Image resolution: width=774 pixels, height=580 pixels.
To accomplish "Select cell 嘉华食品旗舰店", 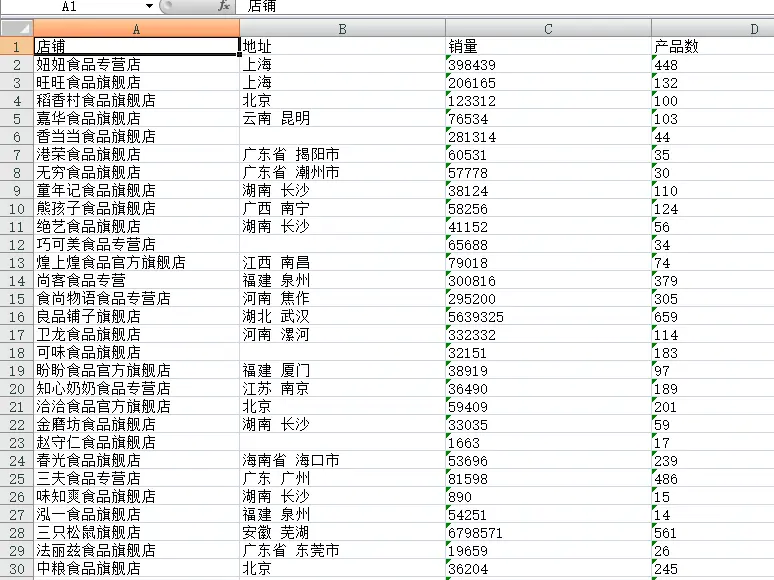I will (137, 118).
